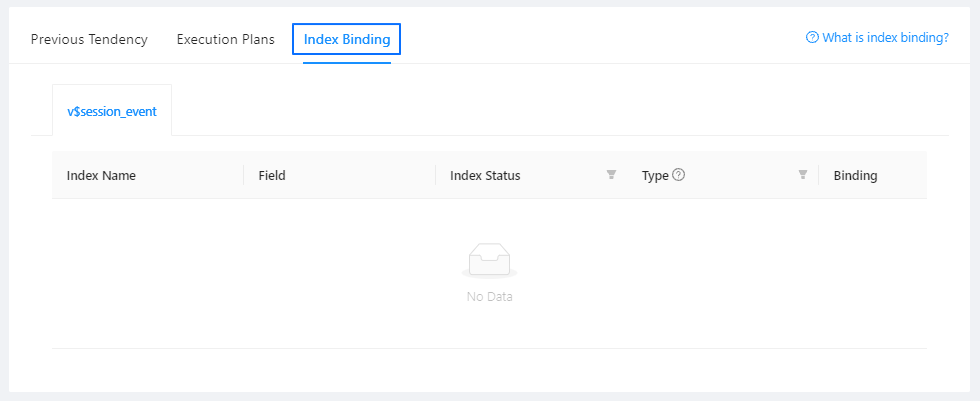Click the empty inbox No Data icon
The width and height of the screenshot is (980, 401).
pyautogui.click(x=489, y=261)
